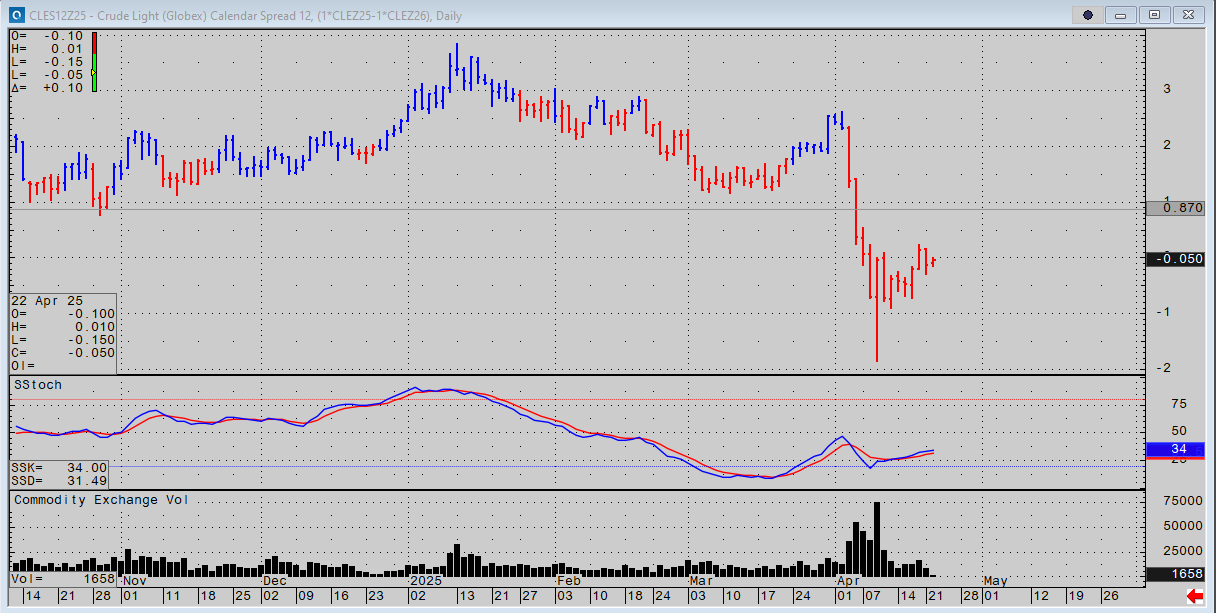
Task: Click the red left arrow at bottom right
Action: [1194, 596]
